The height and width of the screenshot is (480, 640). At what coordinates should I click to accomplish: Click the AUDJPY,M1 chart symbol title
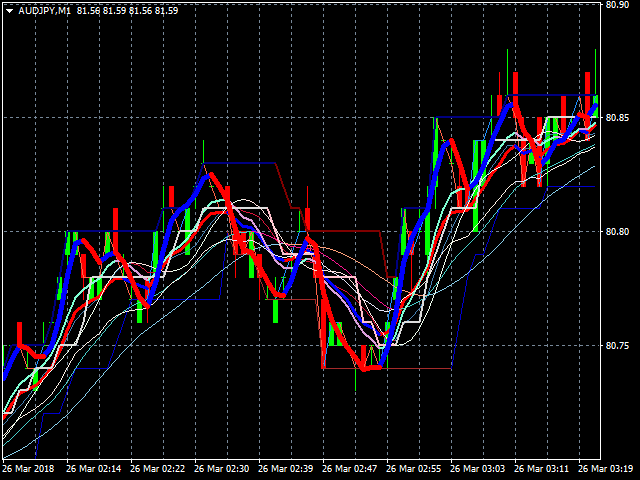click(46, 10)
